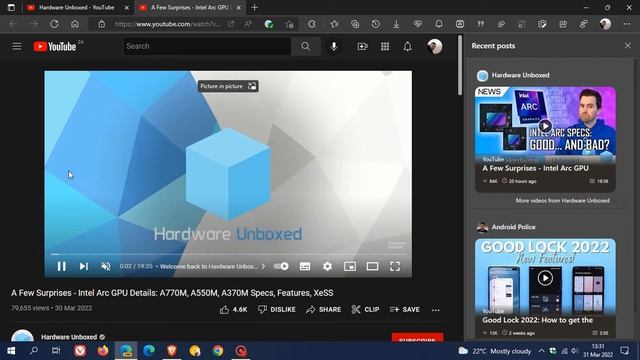Close the Recent posts panel
The height and width of the screenshot is (360, 640).
point(628,46)
